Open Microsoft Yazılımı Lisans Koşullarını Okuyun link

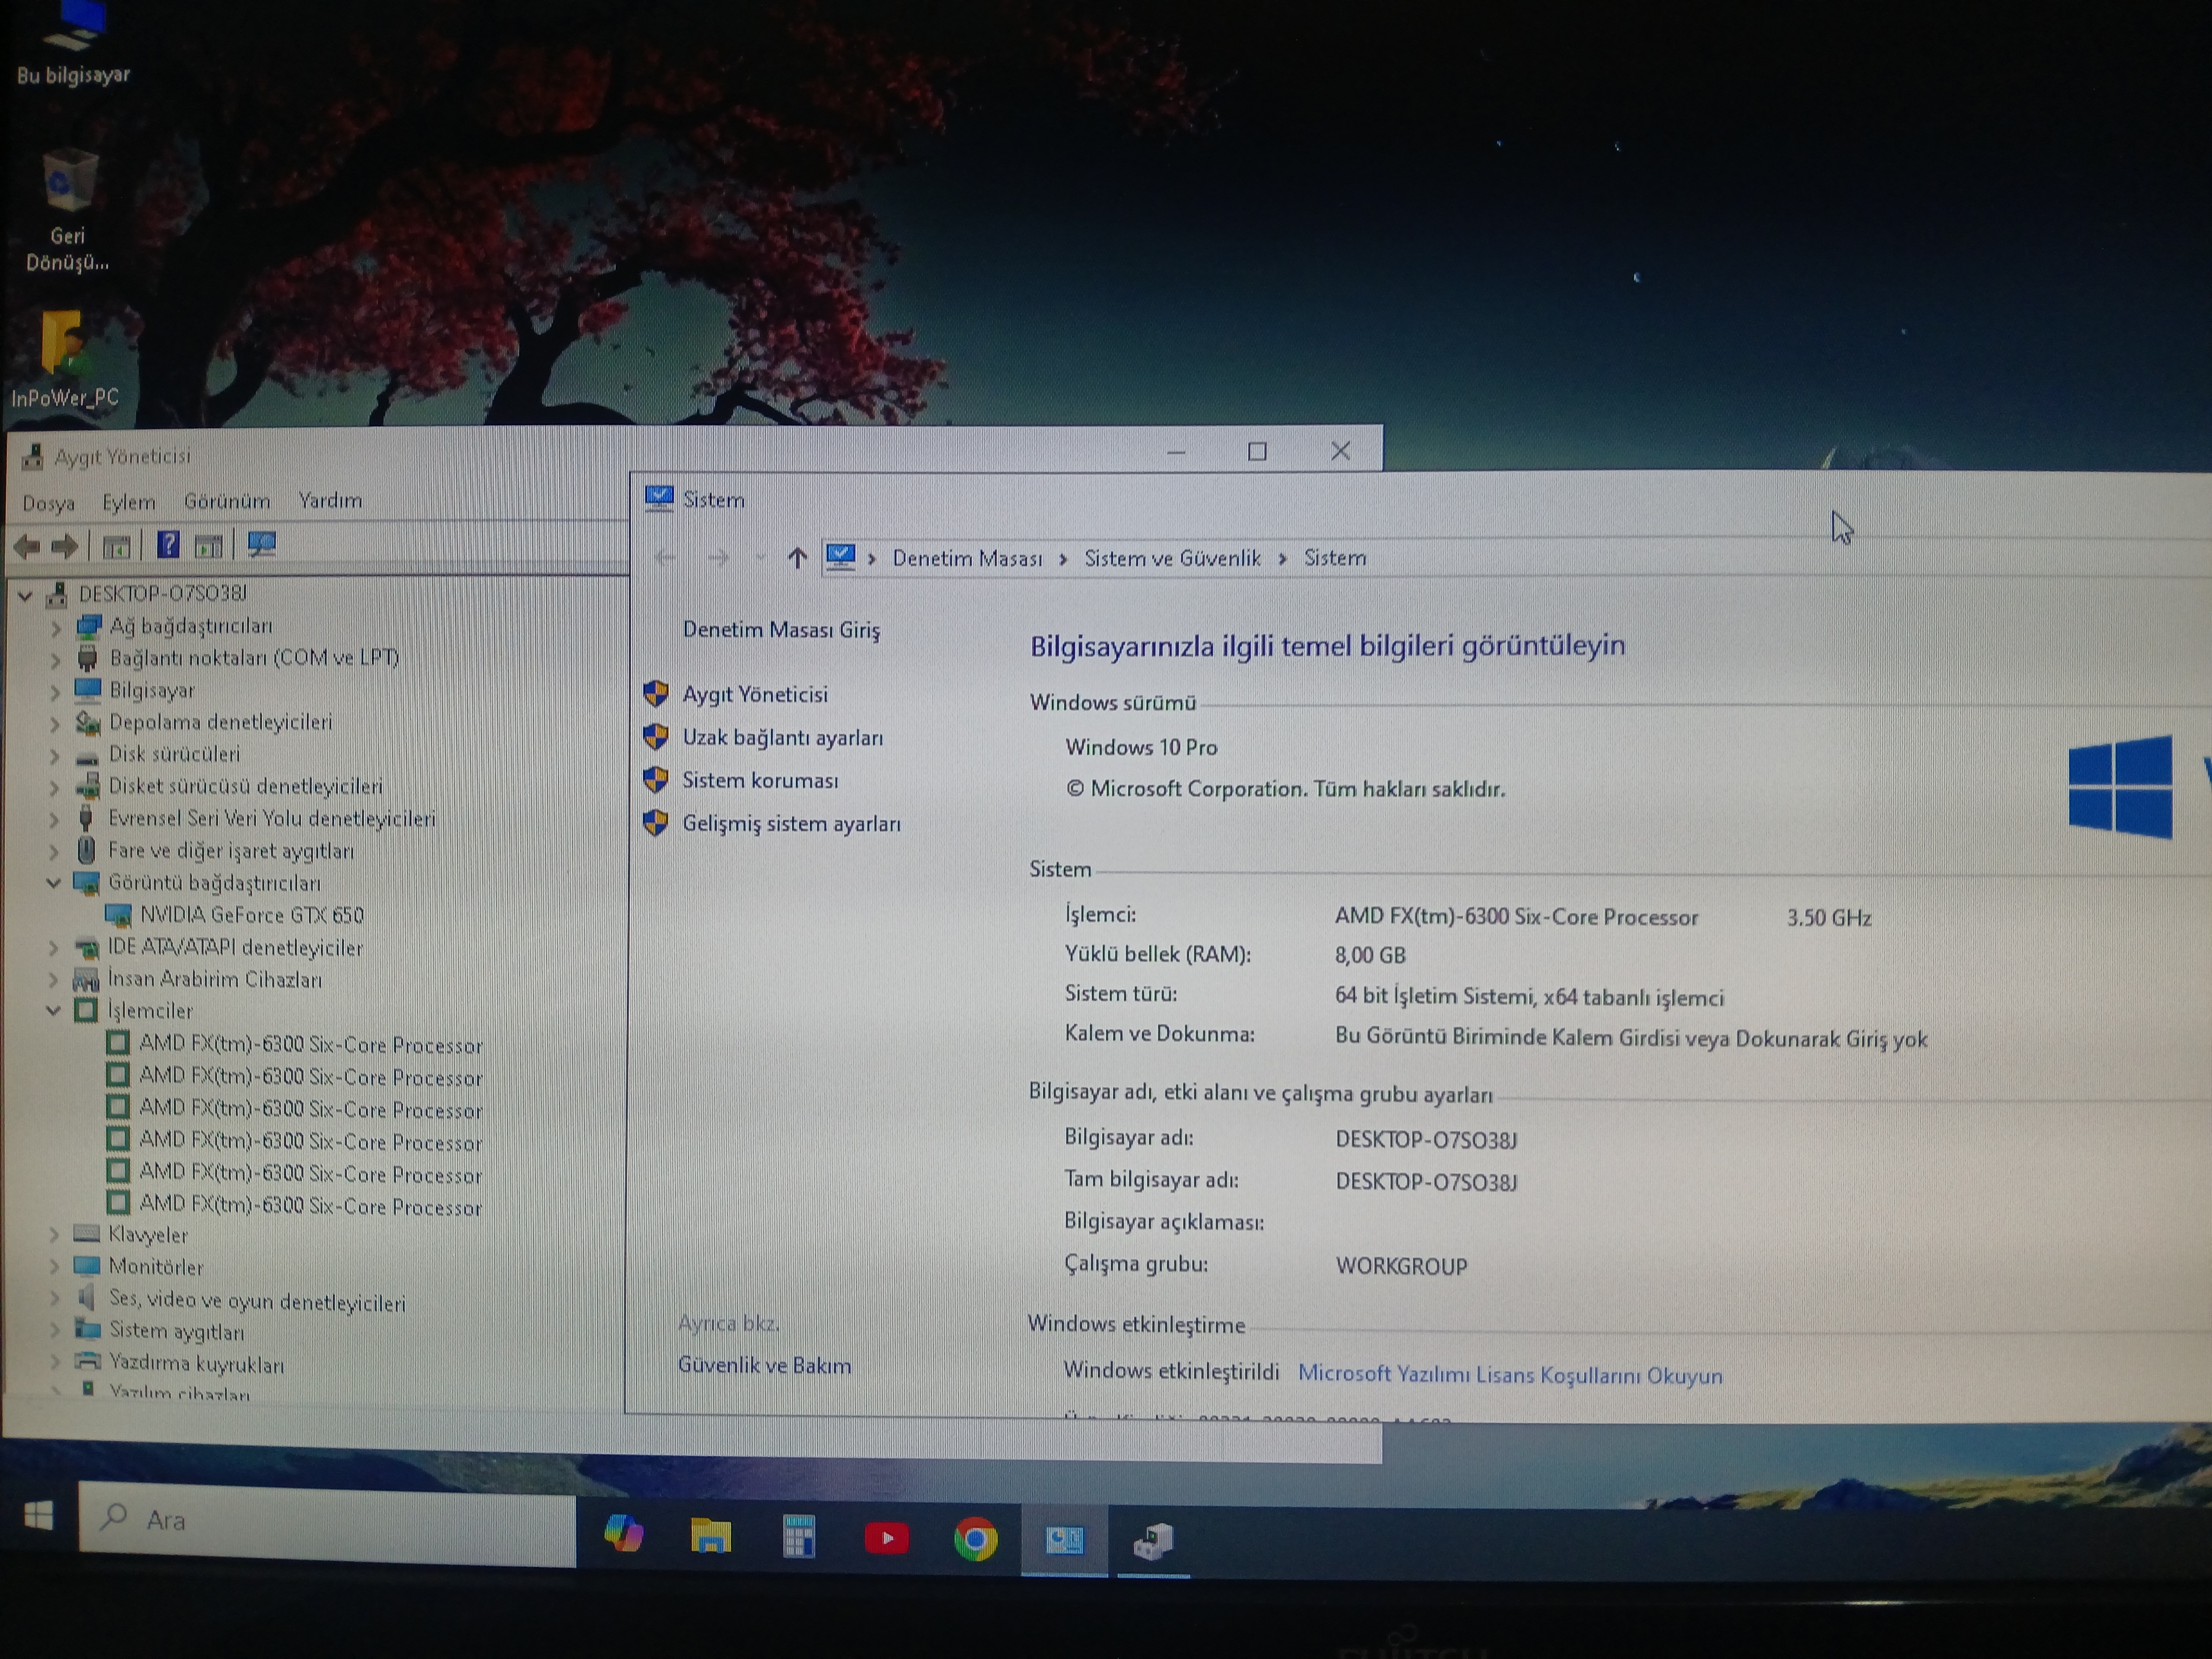(1509, 1375)
